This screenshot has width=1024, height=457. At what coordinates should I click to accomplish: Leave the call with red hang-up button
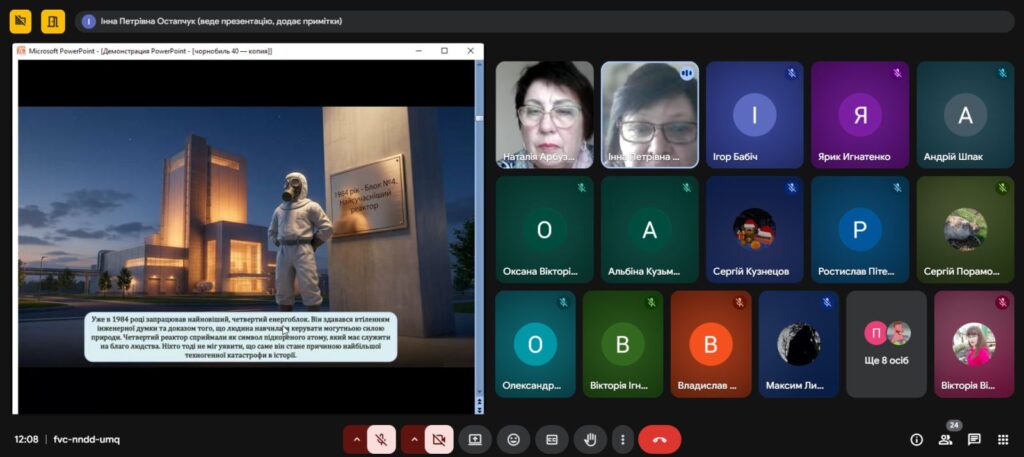659,439
